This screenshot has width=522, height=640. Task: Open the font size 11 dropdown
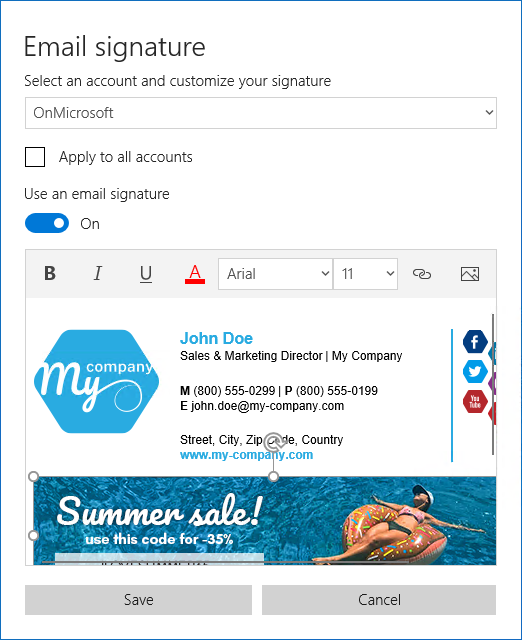[365, 274]
